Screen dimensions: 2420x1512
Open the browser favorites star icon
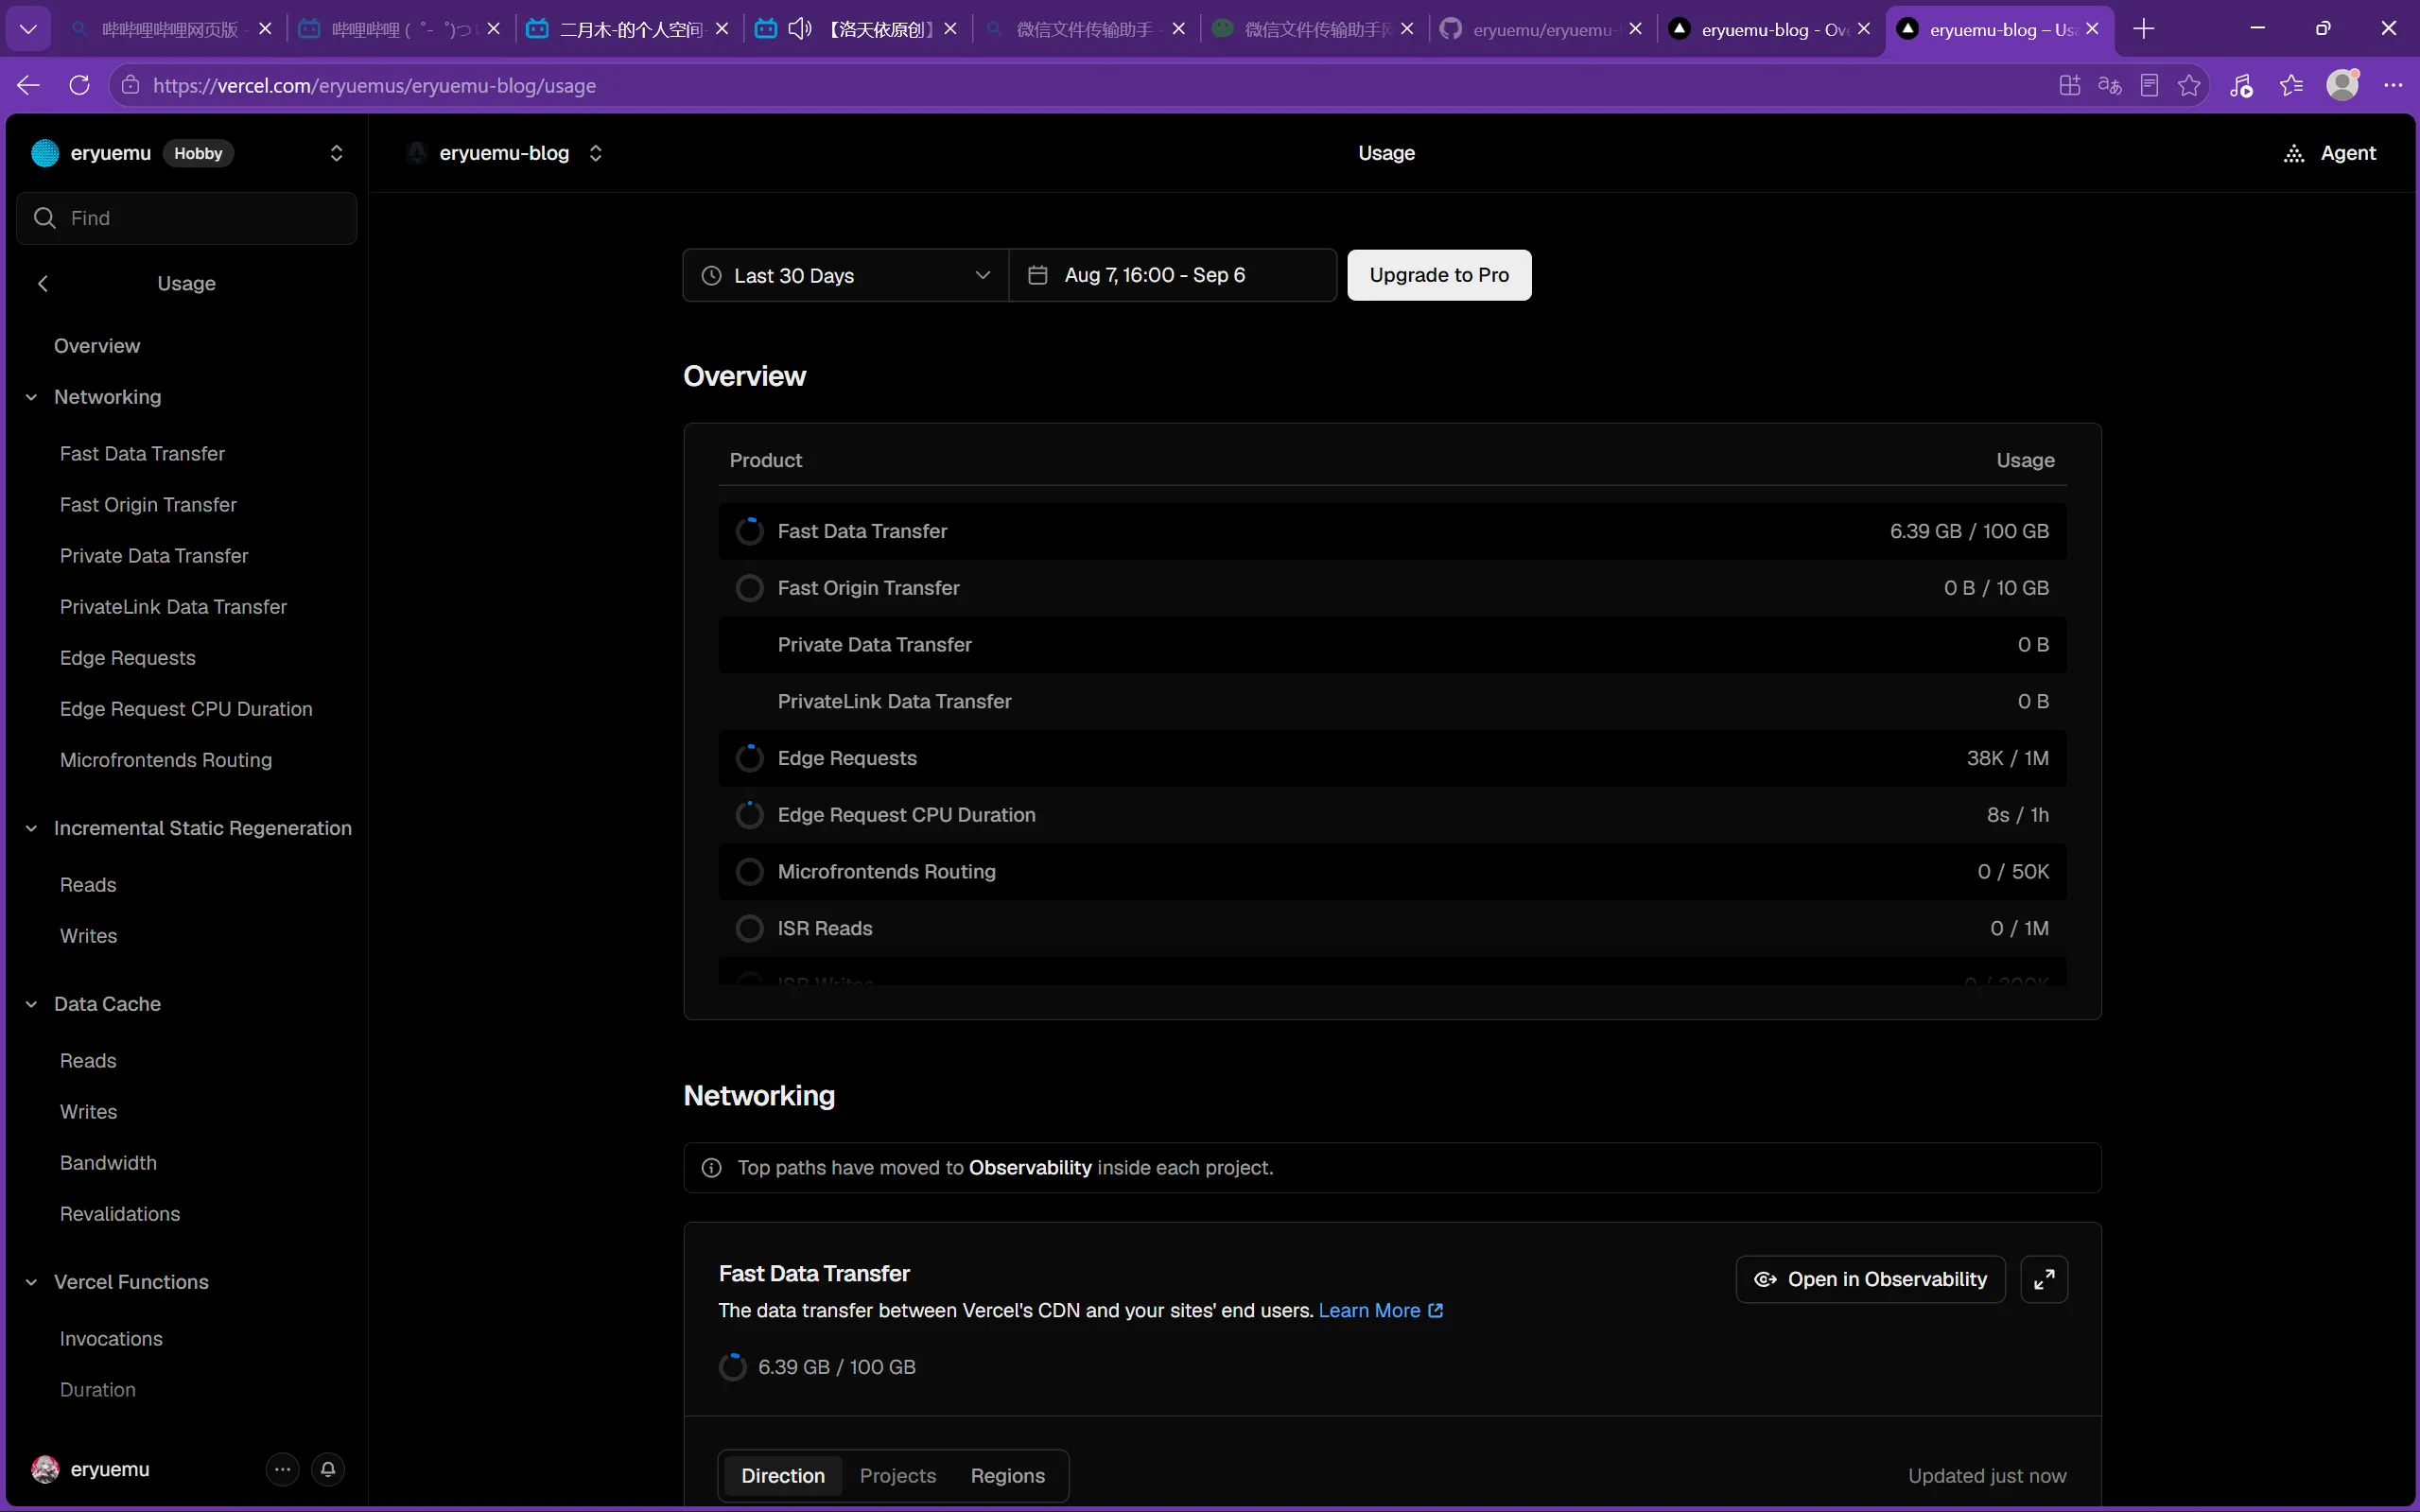pos(2189,85)
